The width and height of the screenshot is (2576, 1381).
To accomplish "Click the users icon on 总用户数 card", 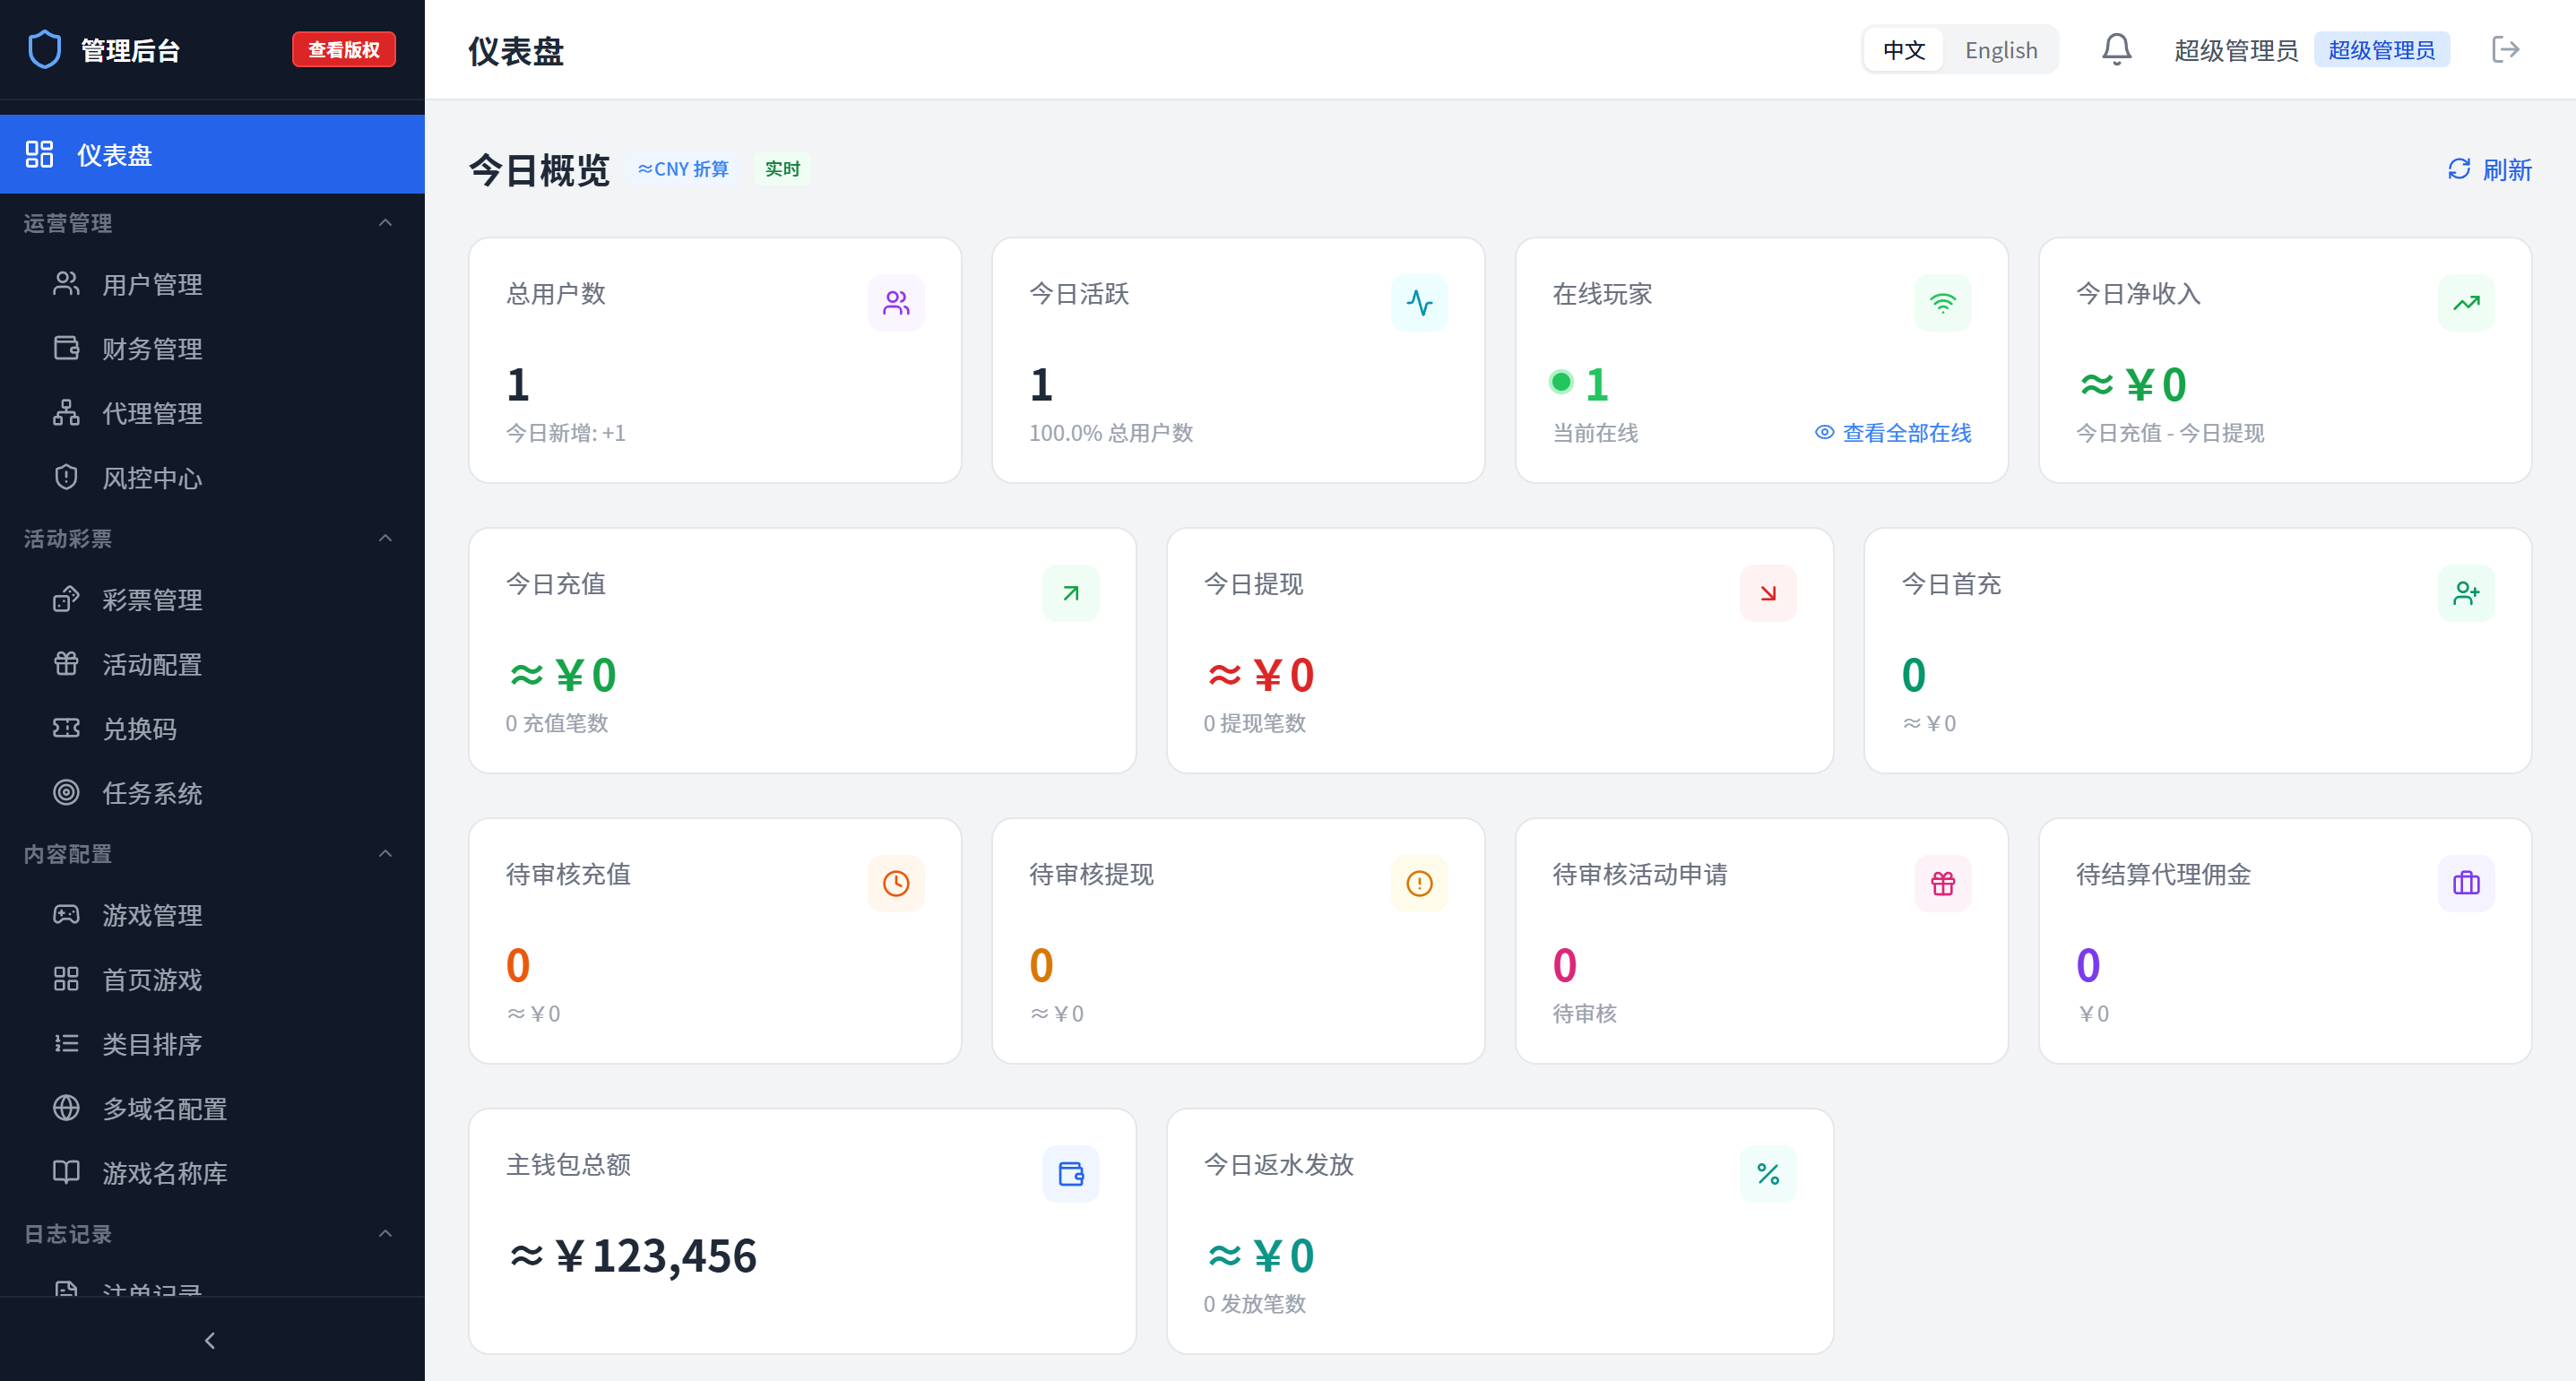I will click(x=896, y=303).
